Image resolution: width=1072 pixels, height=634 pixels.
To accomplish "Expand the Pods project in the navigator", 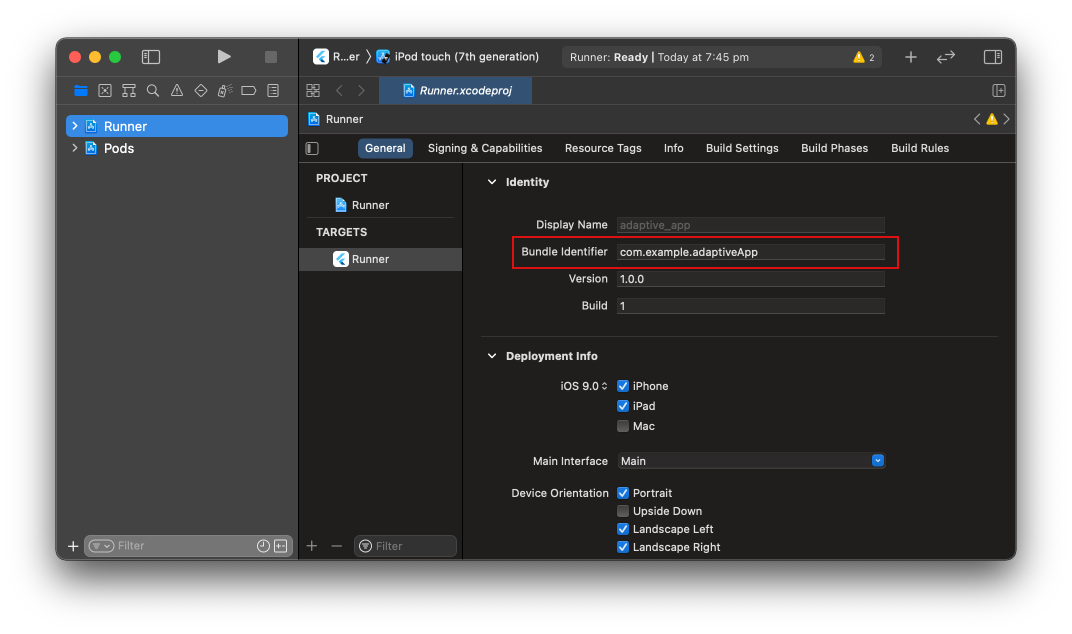I will tap(73, 148).
